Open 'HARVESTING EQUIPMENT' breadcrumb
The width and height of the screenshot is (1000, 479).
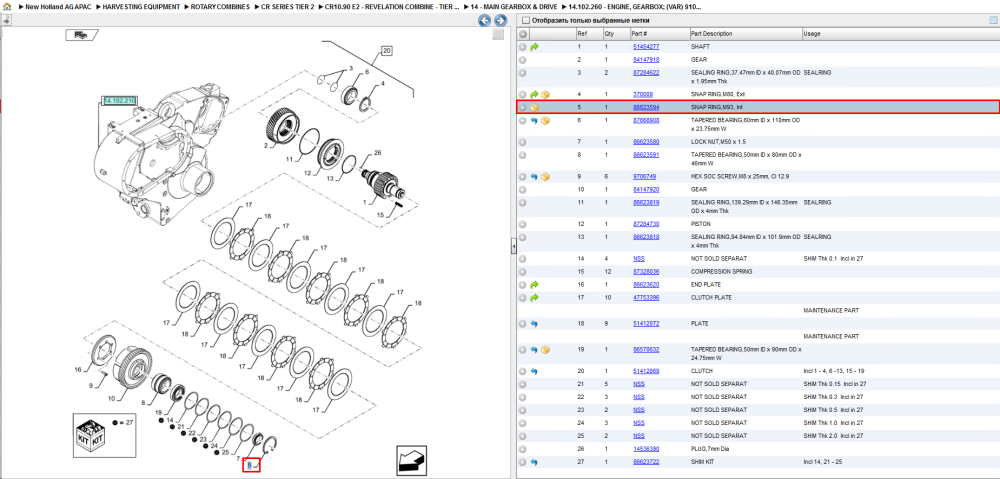point(141,6)
